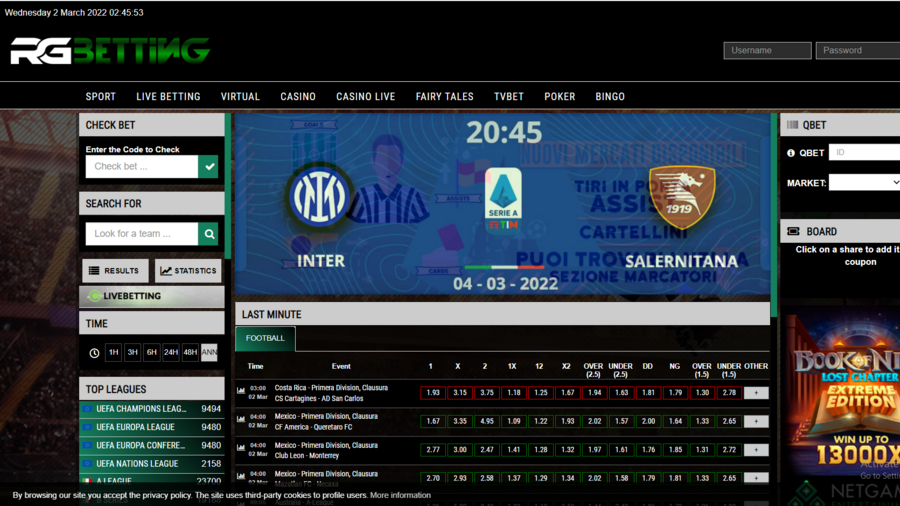The height and width of the screenshot is (506, 900).
Task: Open the POKER menu
Action: pyautogui.click(x=560, y=97)
